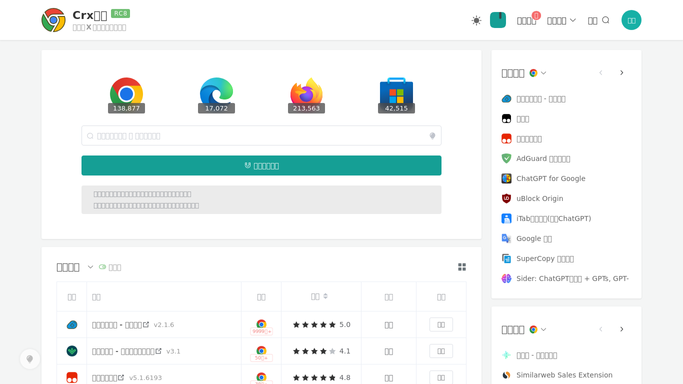Click the blue cloud icon in v2.1.6 row

72,325
